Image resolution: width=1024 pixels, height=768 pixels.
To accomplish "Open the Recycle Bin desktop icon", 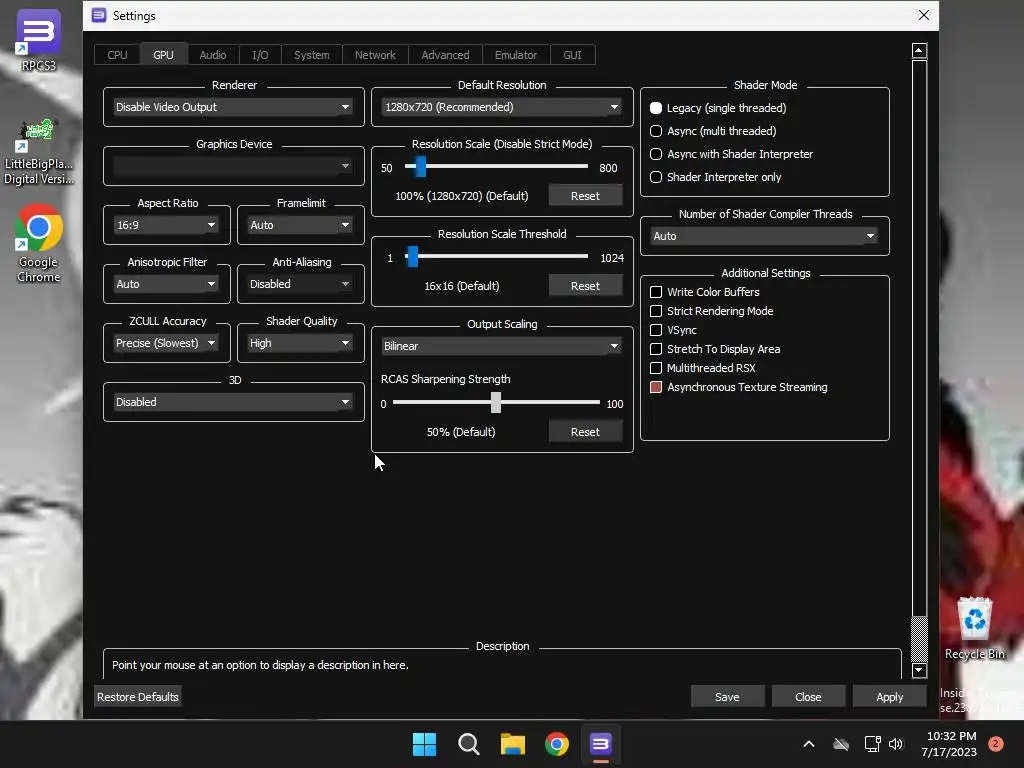I will pos(974,628).
